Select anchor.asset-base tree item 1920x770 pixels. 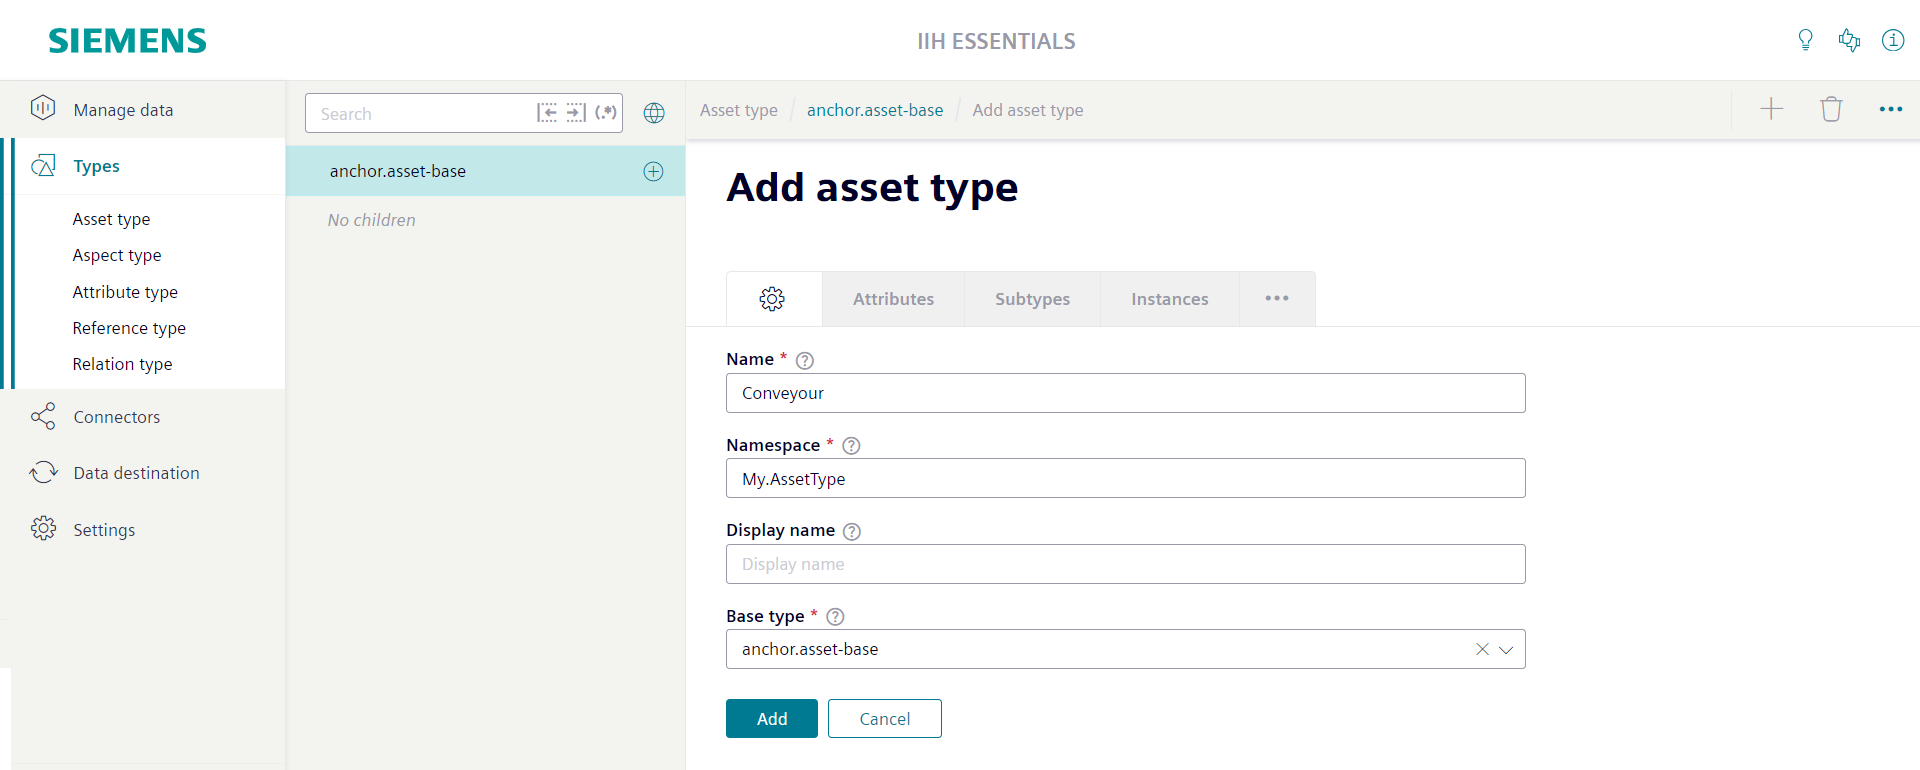(485, 171)
